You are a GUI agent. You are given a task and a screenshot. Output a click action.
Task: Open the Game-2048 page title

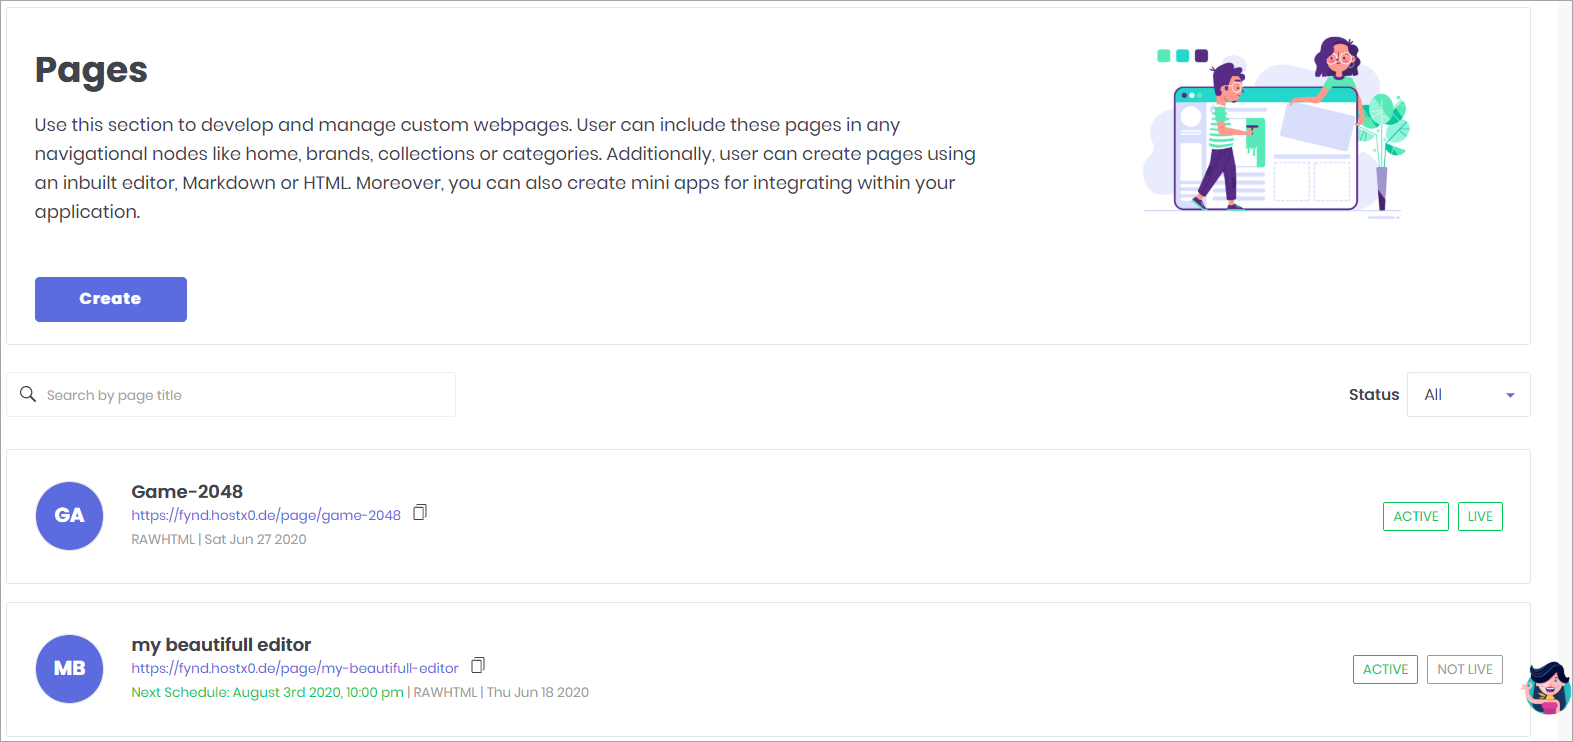[187, 491]
